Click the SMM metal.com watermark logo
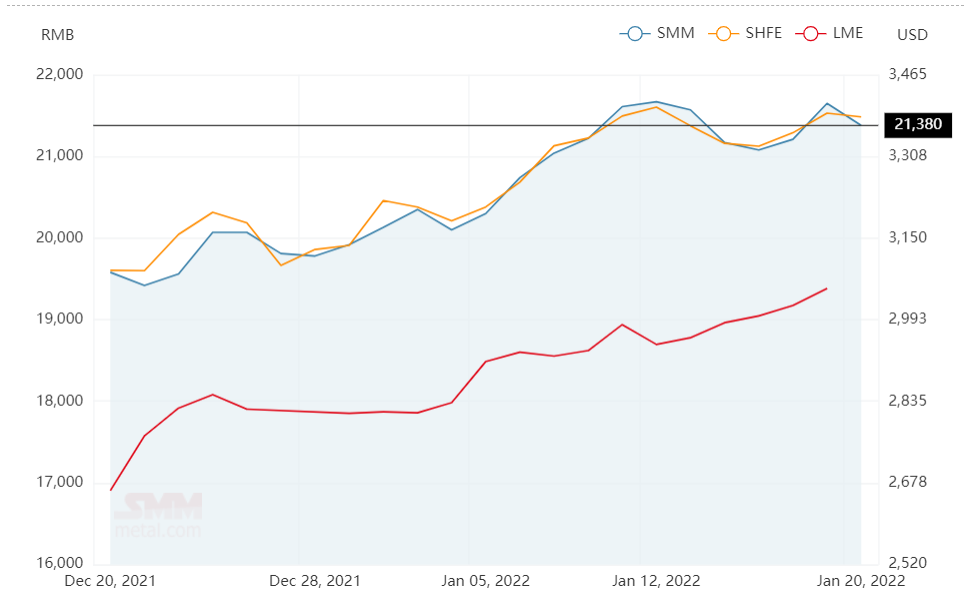The height and width of the screenshot is (591, 972). tap(158, 515)
